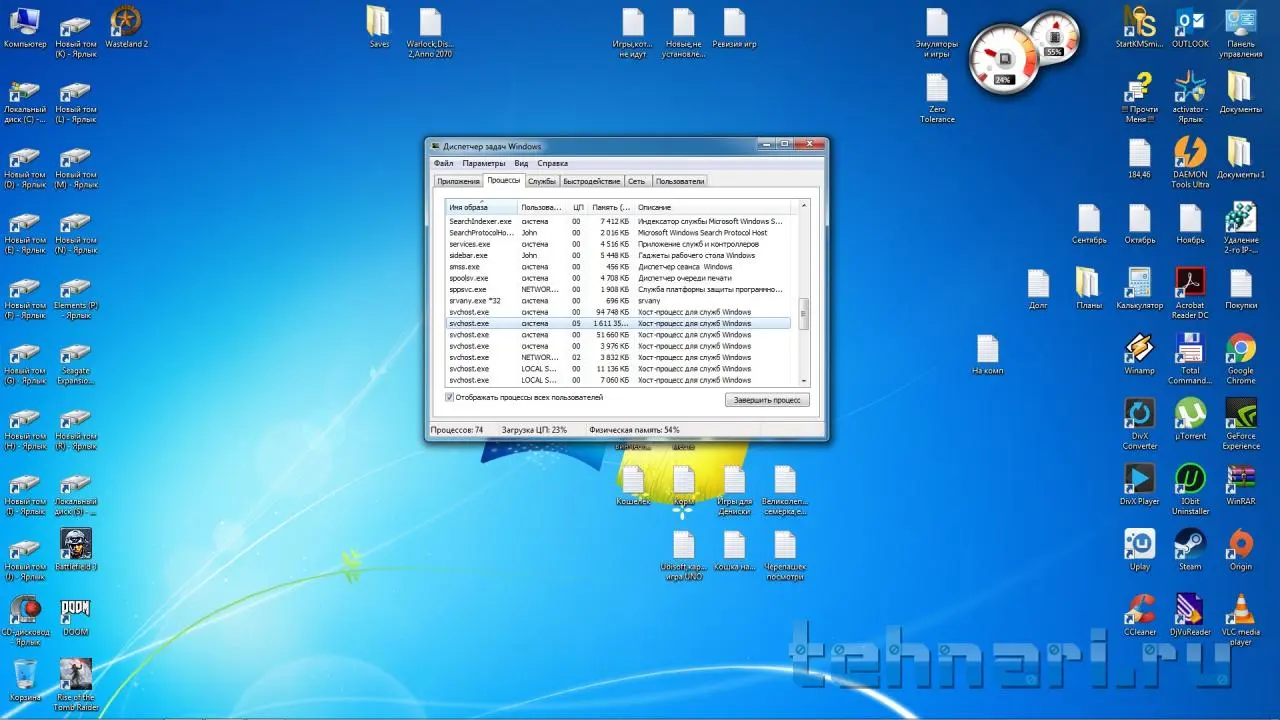
Task: Open the Файл menu in Task Manager
Action: pyautogui.click(x=443, y=163)
